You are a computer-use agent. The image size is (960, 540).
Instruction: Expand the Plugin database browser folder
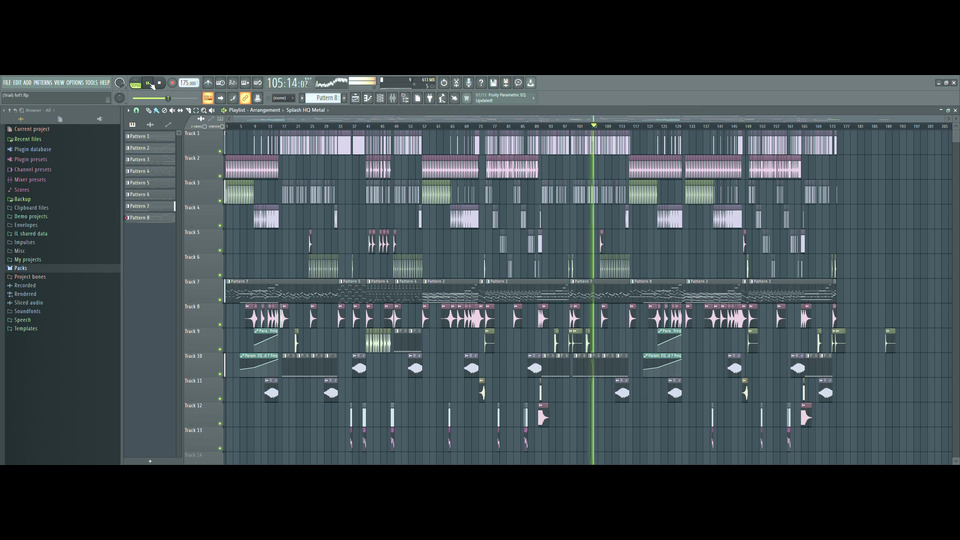[x=32, y=149]
